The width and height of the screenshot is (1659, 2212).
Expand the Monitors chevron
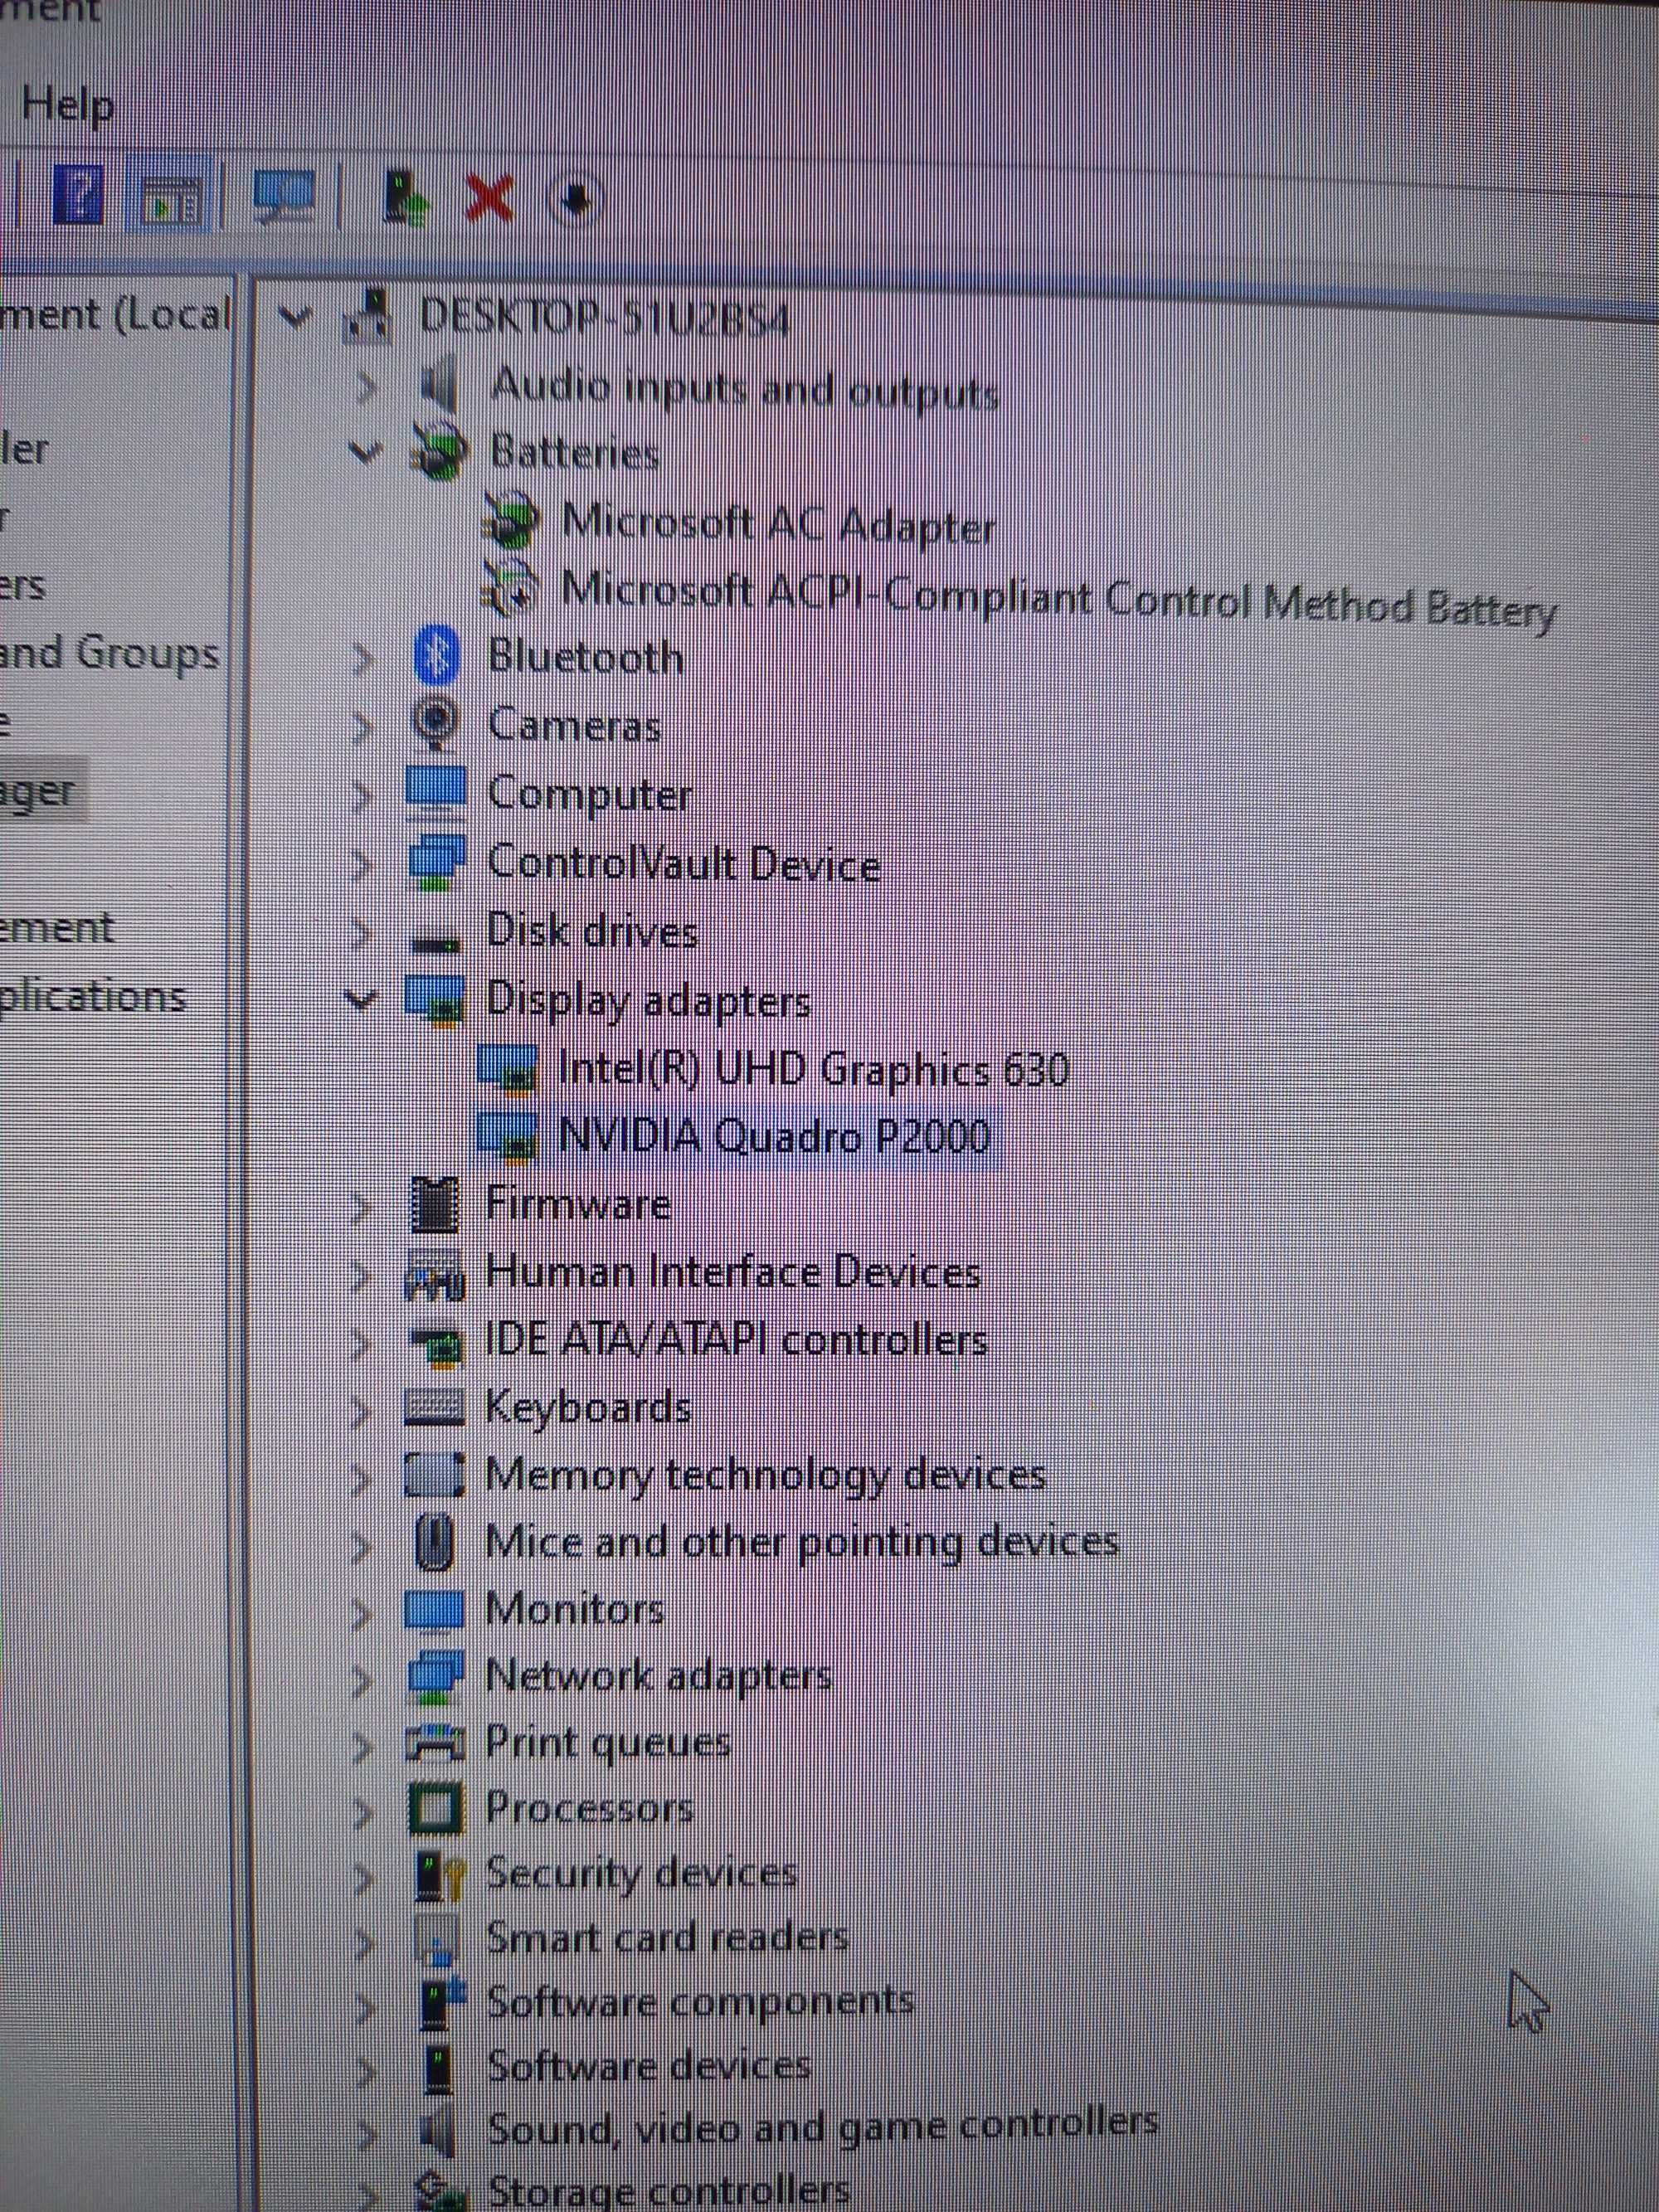362,1613
